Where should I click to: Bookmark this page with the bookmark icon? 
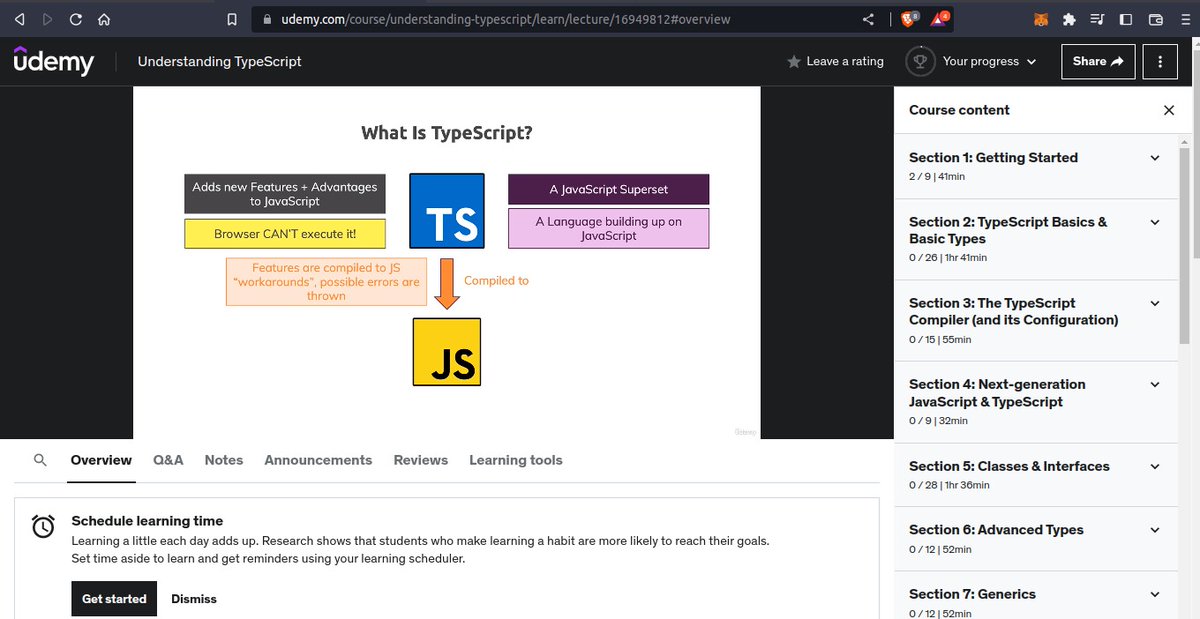tap(232, 19)
